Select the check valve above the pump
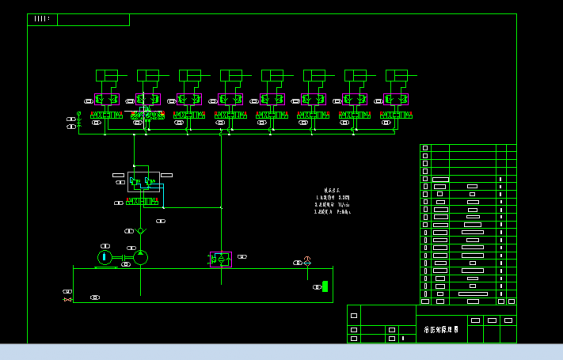Screen dimensions: 563x360 (x=140, y=231)
